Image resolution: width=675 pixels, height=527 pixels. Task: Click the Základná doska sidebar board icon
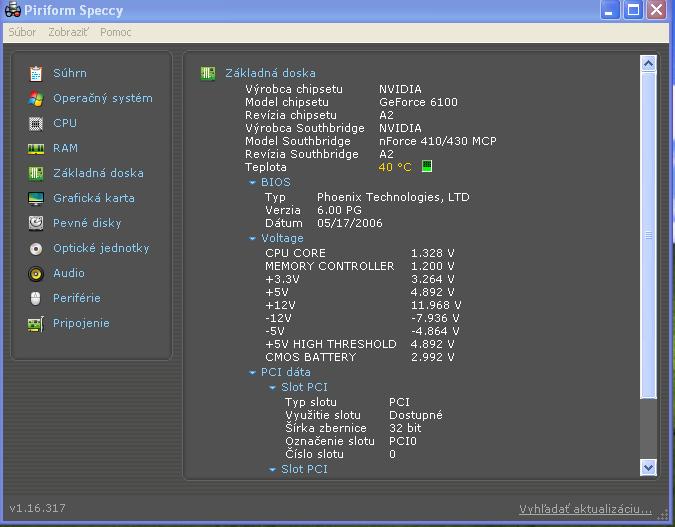(36, 174)
